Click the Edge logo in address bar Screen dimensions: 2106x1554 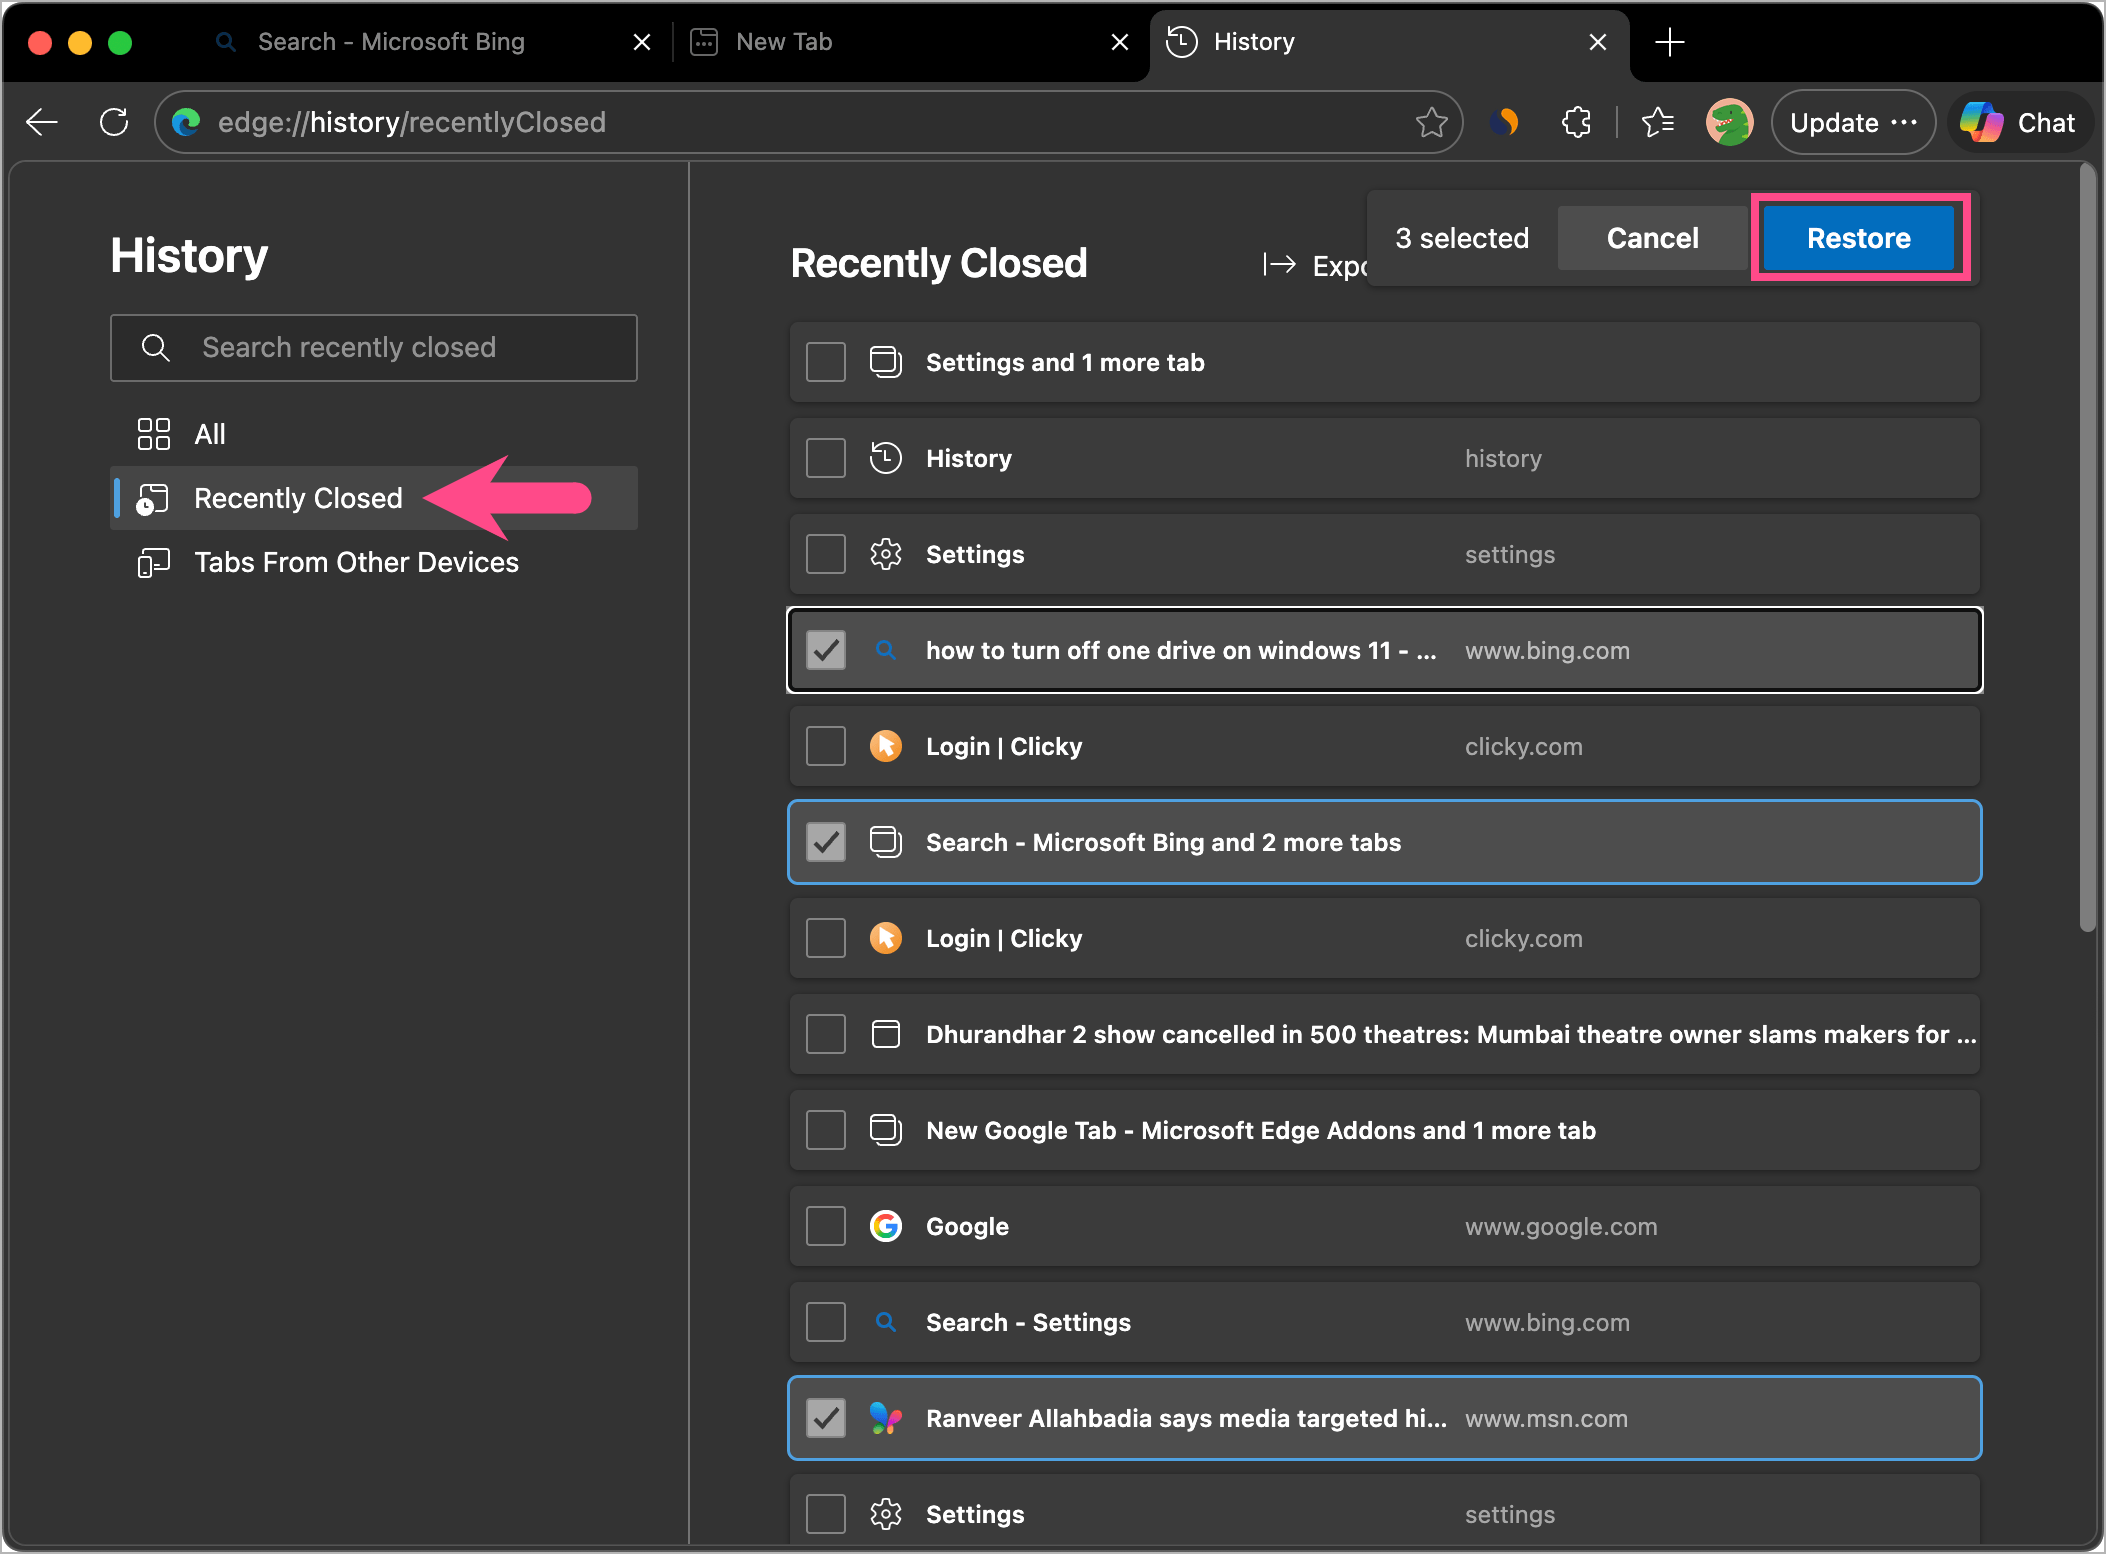(186, 122)
